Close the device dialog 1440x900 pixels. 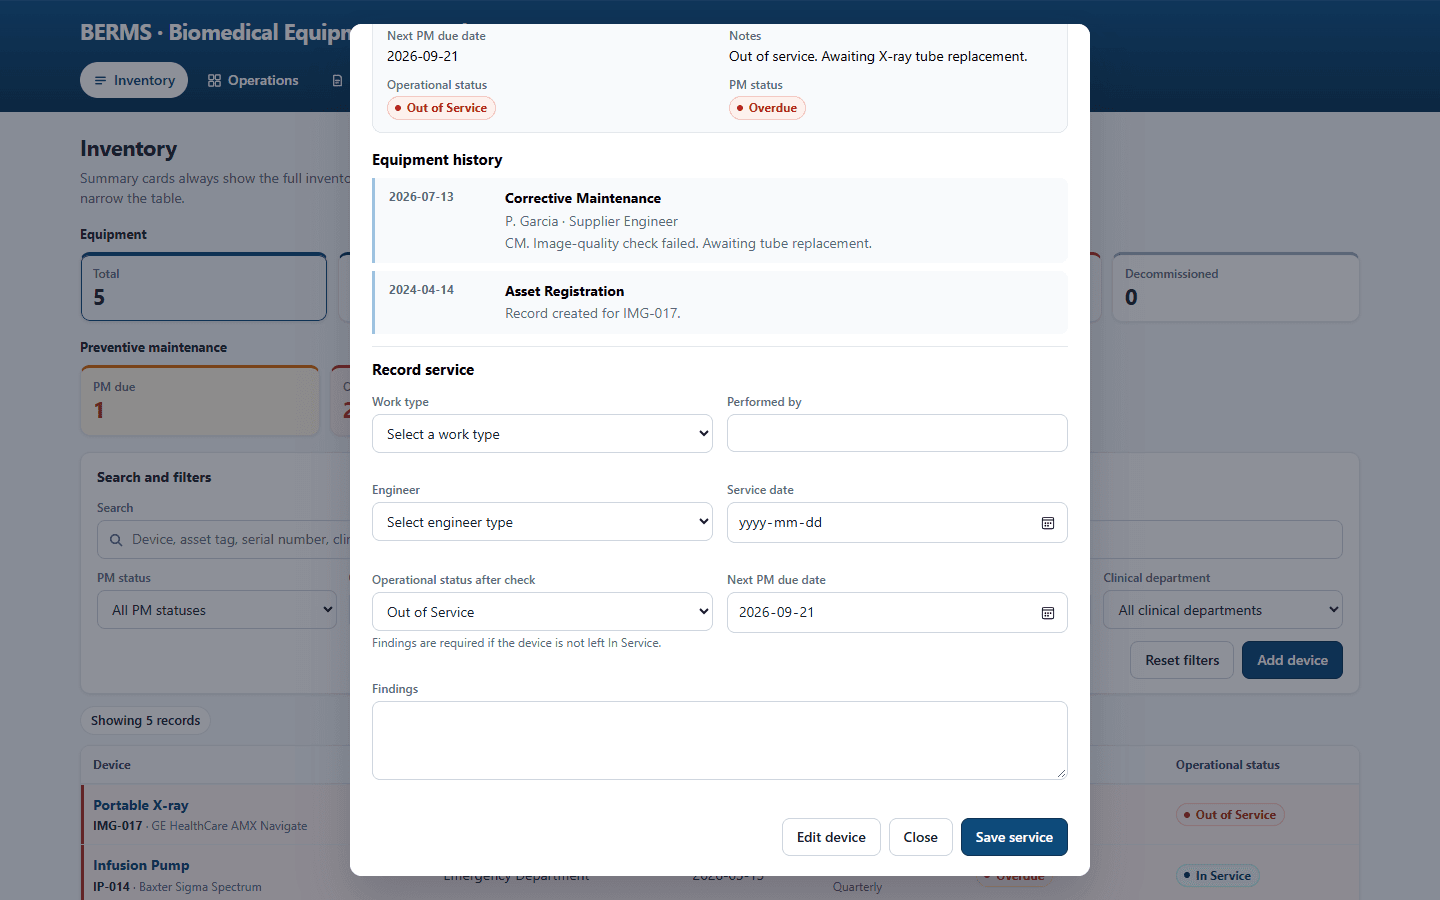point(920,837)
